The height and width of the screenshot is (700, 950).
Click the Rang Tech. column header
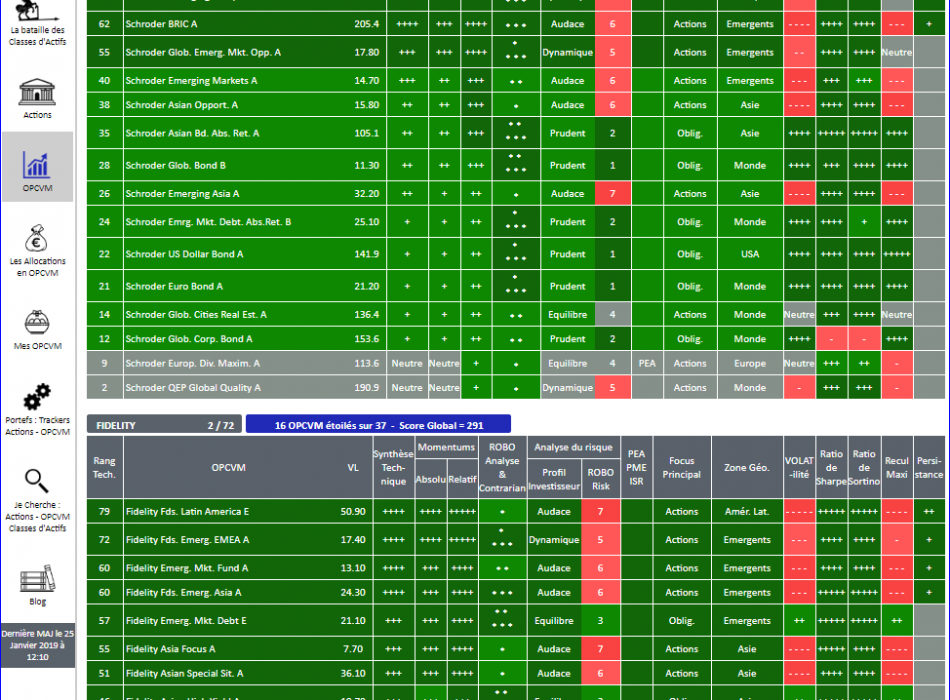(104, 467)
